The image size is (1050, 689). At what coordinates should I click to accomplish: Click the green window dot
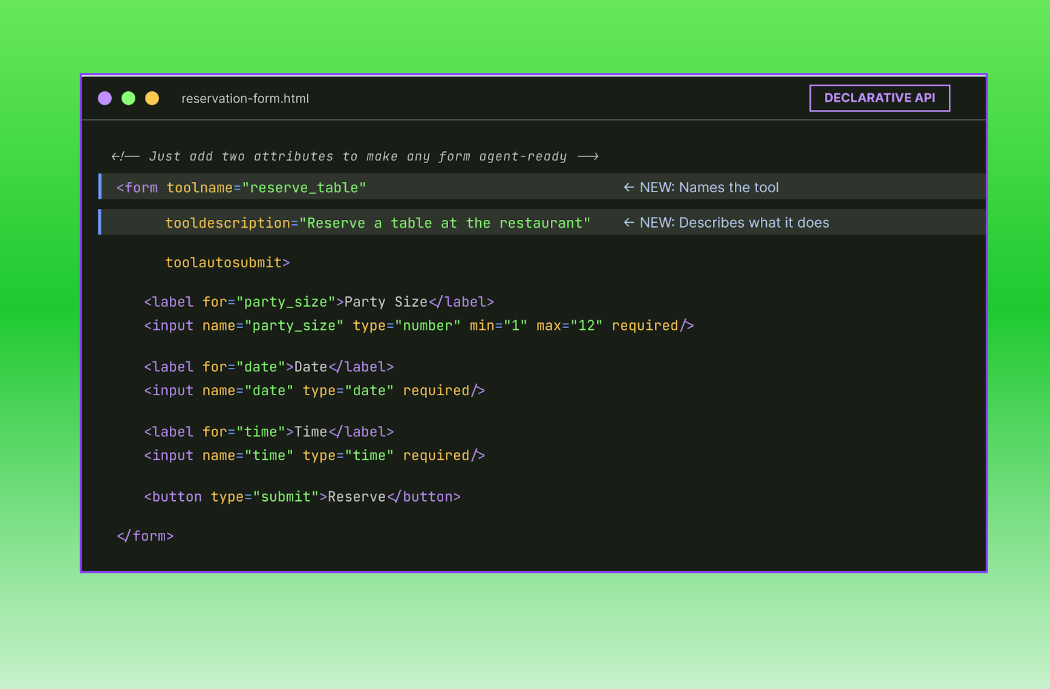tap(129, 98)
